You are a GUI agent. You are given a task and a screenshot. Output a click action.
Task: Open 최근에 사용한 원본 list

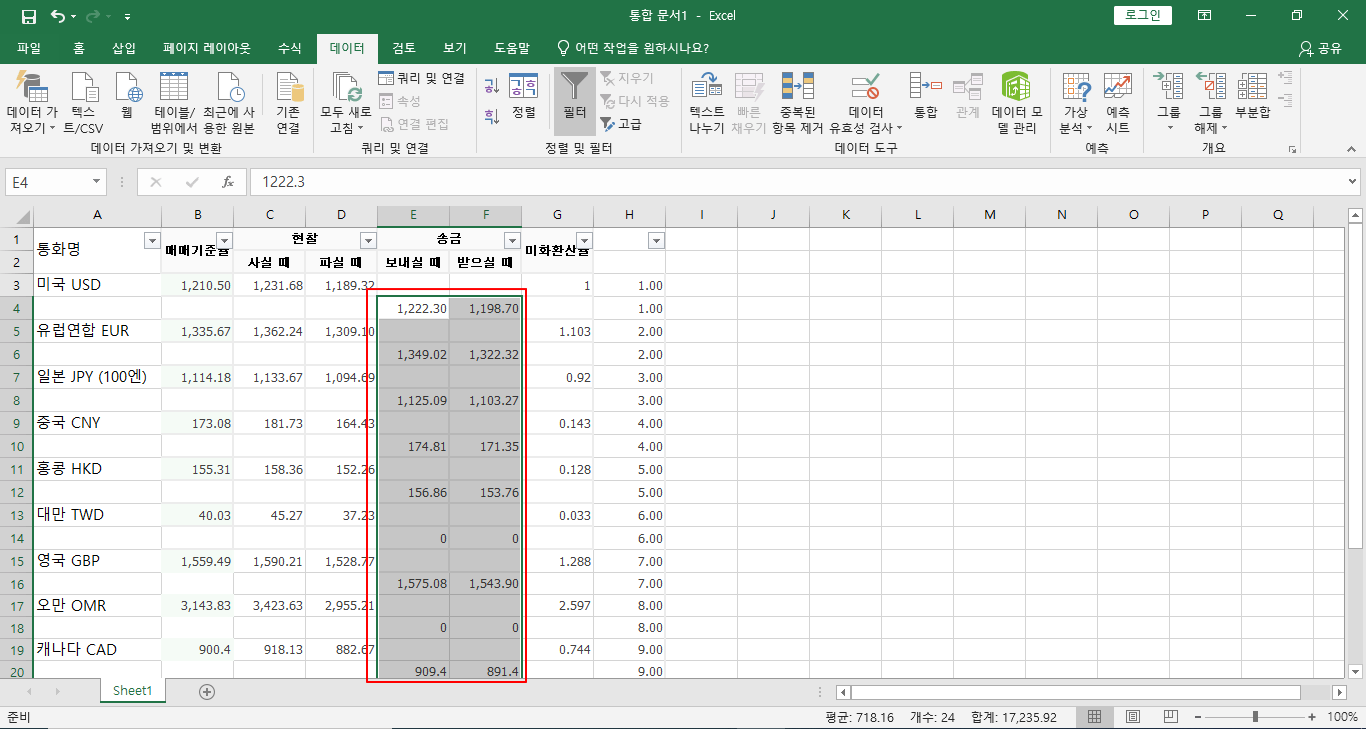pyautogui.click(x=229, y=102)
